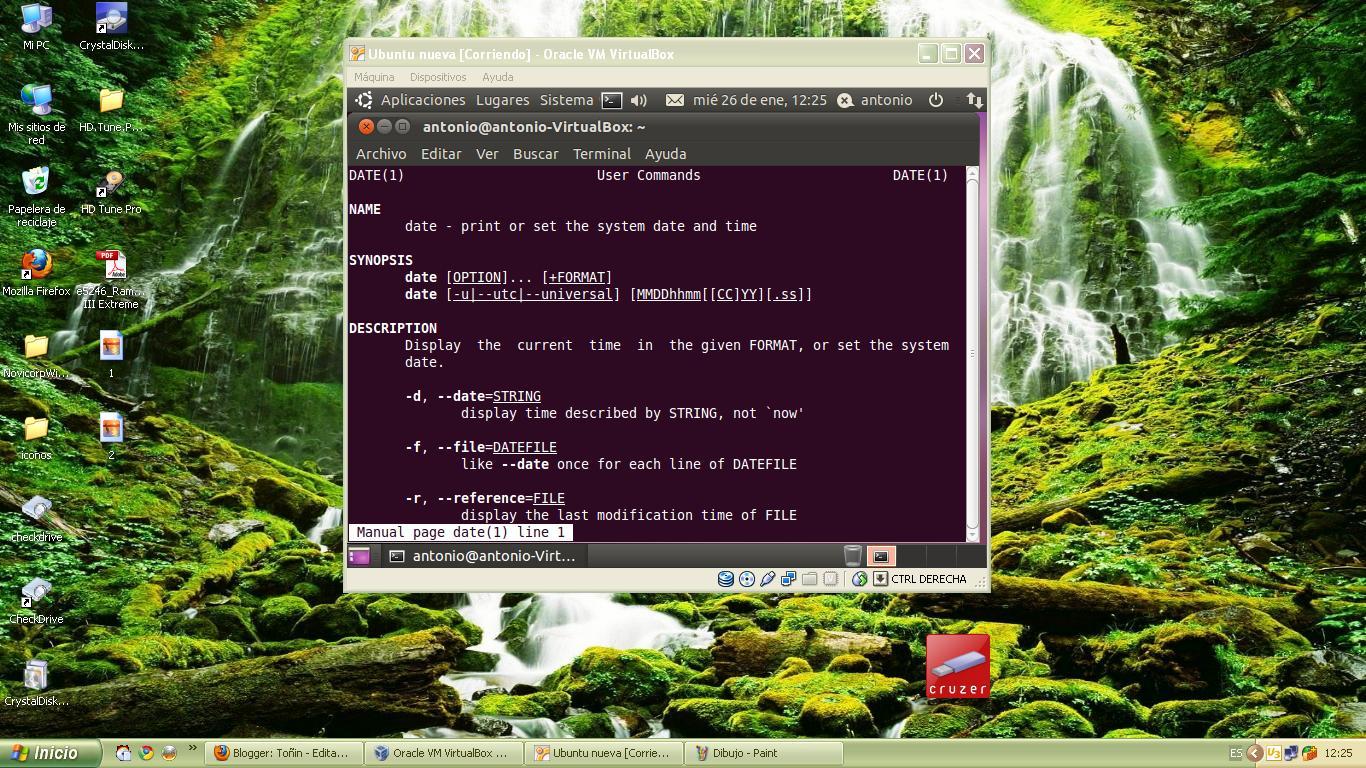1366x768 pixels.
Task: Click the terminal scrollbar down arrow
Action: tap(972, 534)
